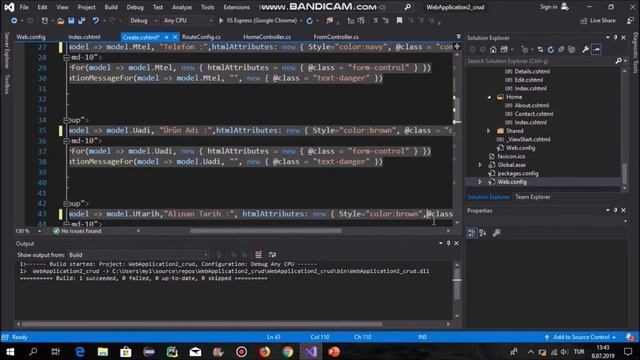Open the Build menu
This screenshot has width=640, height=360.
coord(111,7)
